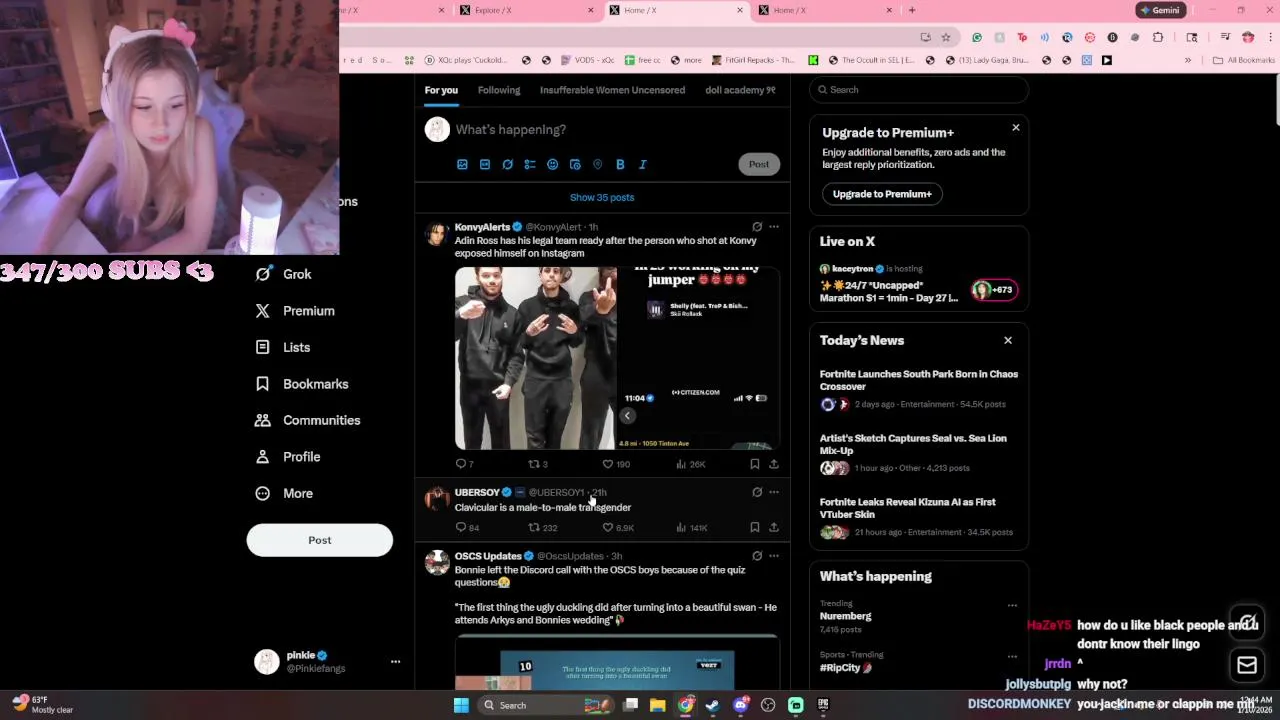The image size is (1280, 720).
Task: Open Communities in the sidebar
Action: click(308, 420)
